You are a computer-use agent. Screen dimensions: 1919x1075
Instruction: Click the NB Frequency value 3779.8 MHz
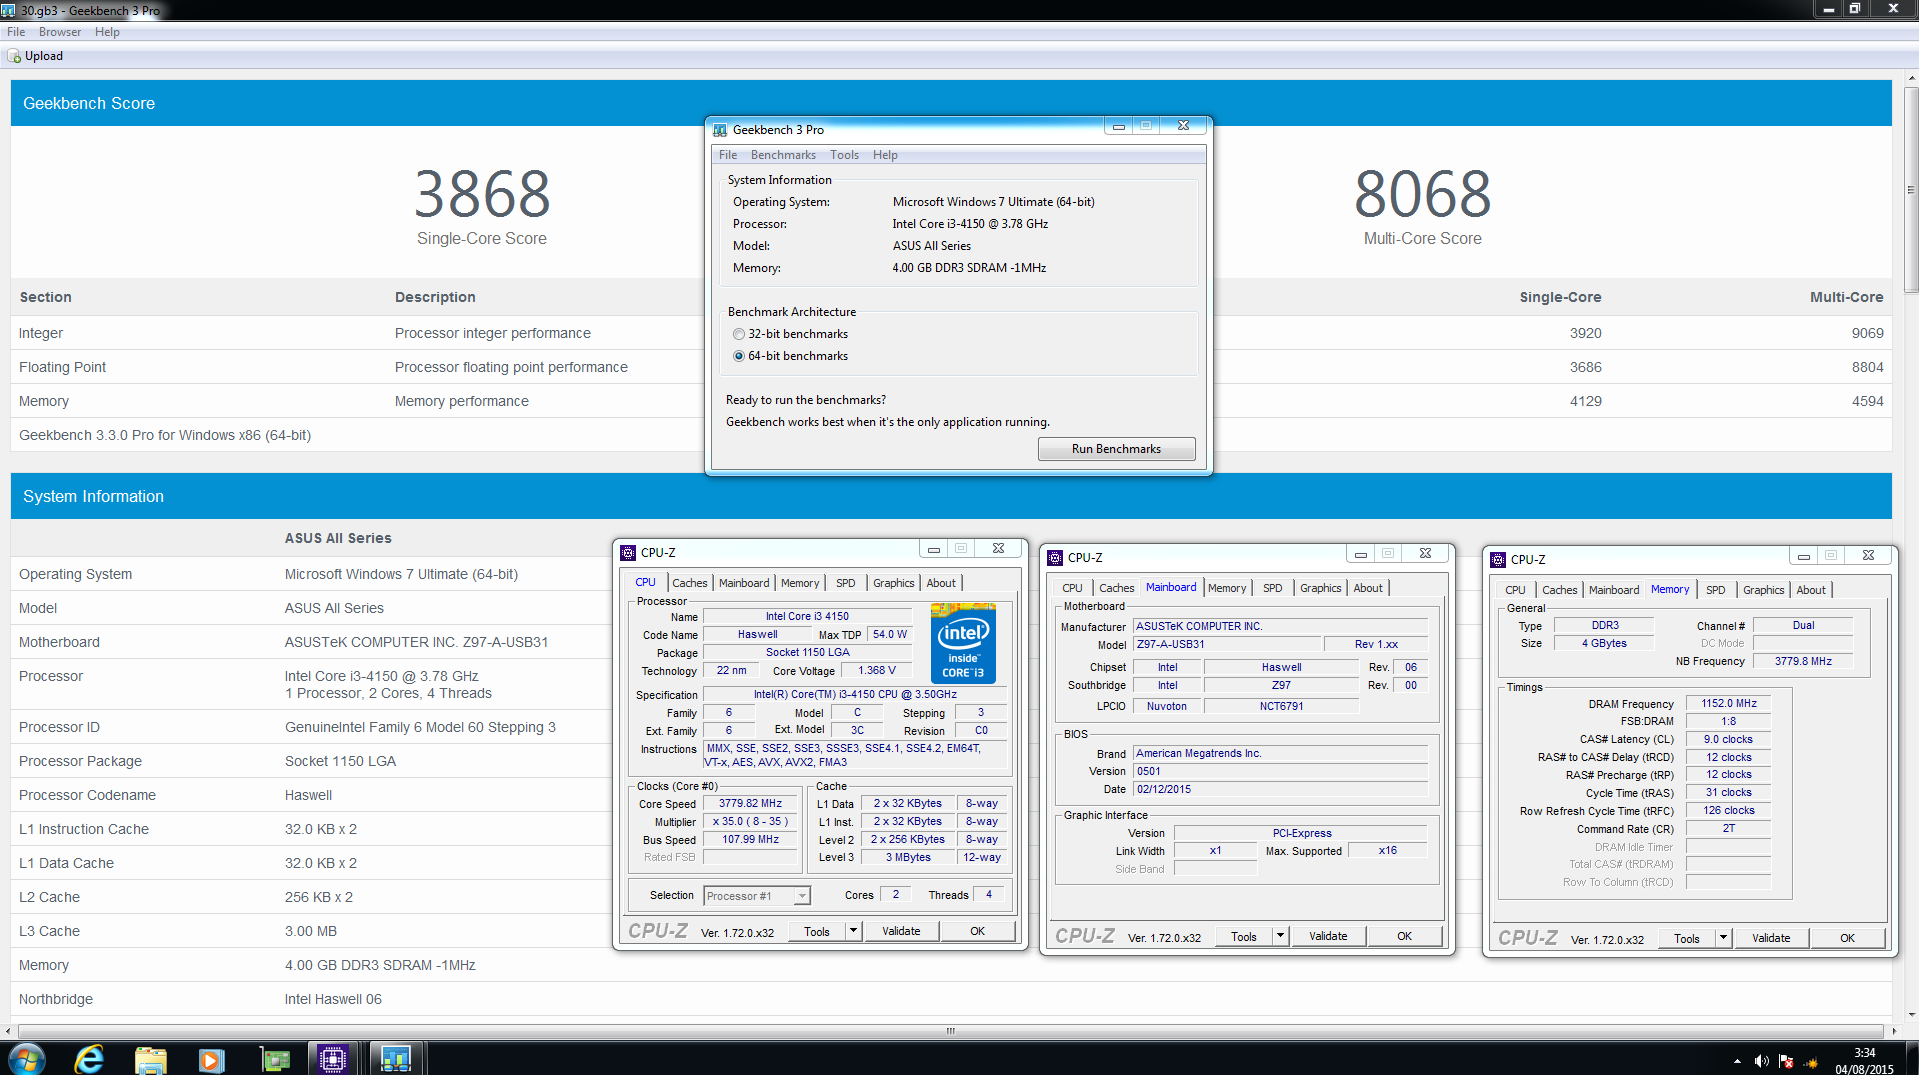point(1802,661)
